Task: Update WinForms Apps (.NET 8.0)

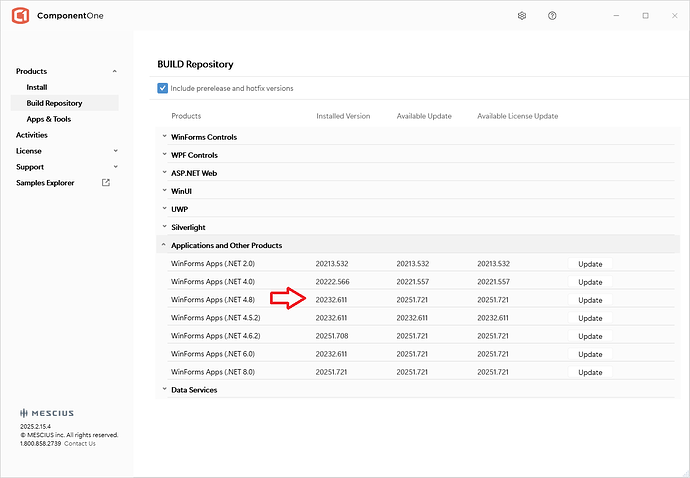Action: (x=590, y=372)
